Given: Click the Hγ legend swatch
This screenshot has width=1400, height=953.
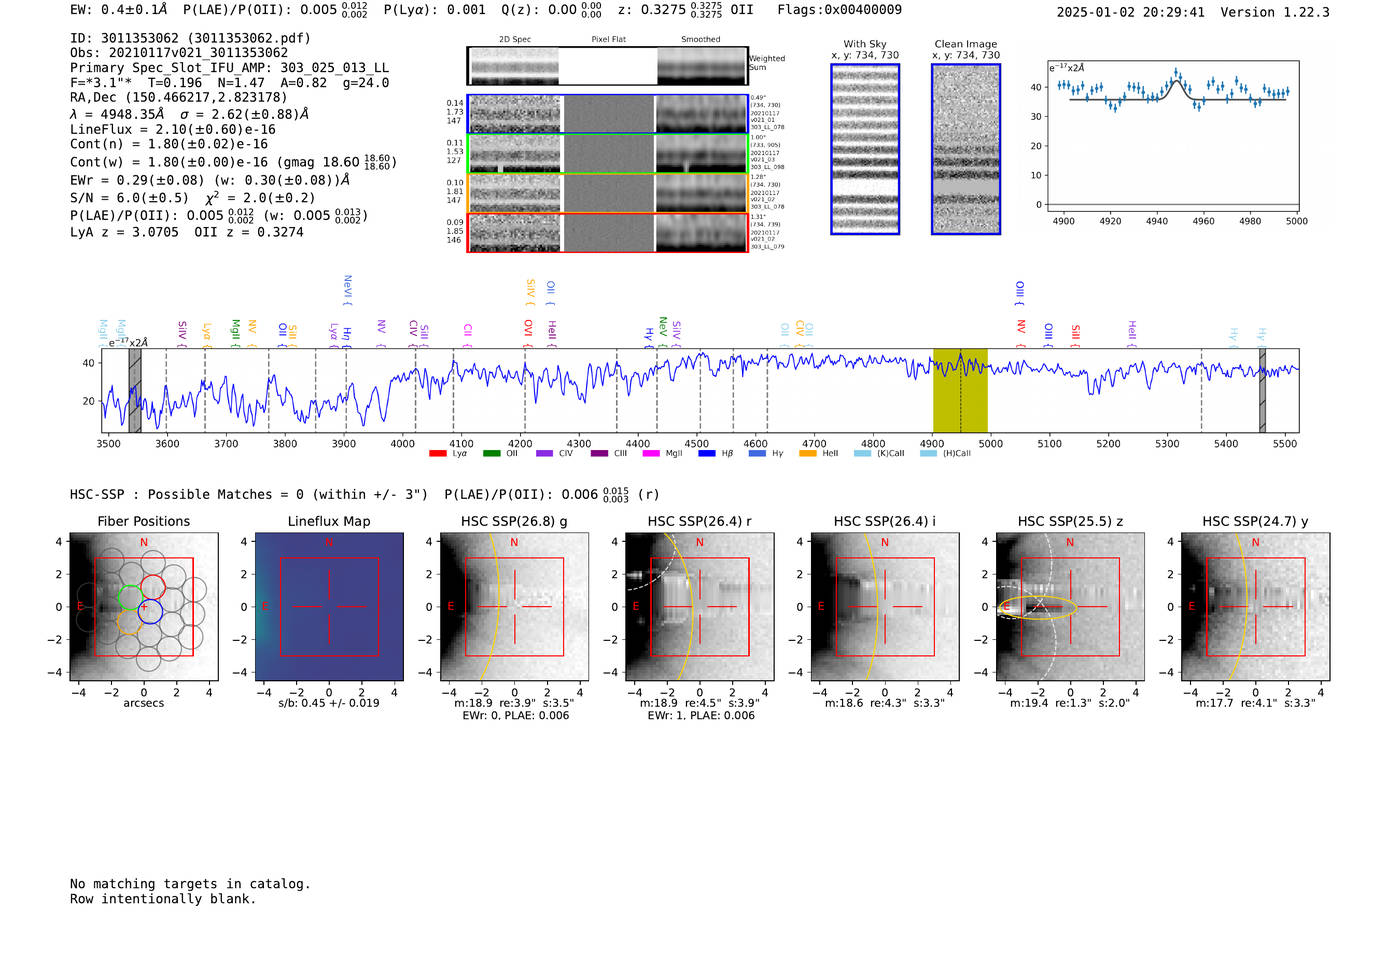Looking at the screenshot, I should tap(757, 454).
